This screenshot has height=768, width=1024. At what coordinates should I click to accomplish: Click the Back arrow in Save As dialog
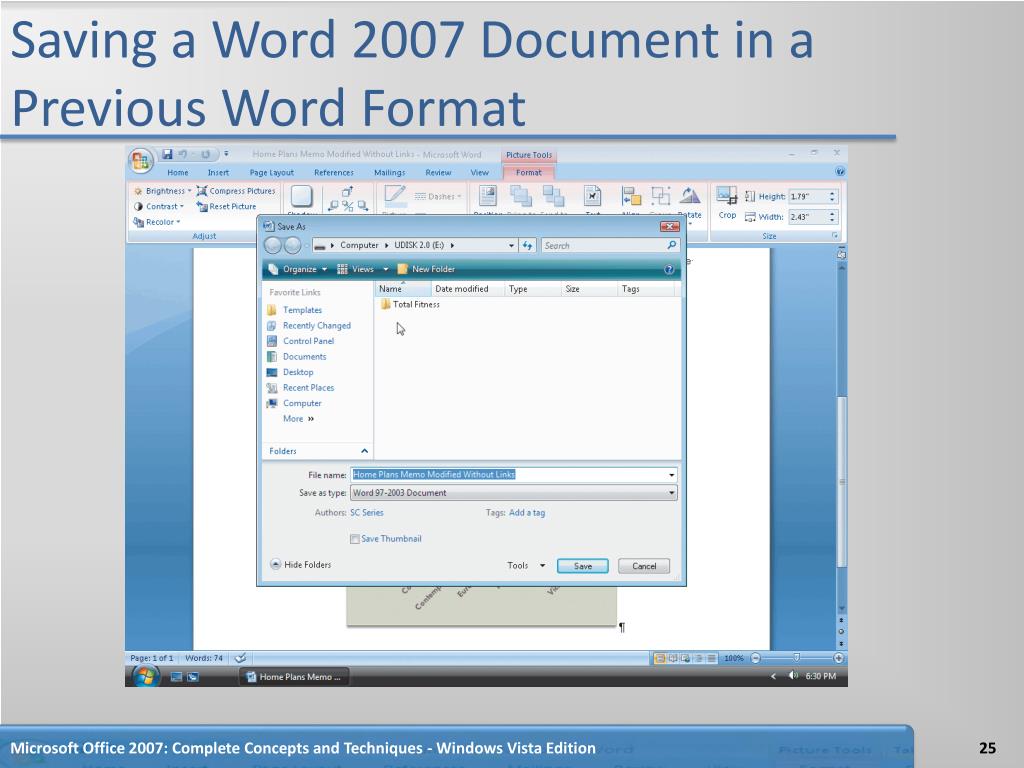[x=273, y=246]
